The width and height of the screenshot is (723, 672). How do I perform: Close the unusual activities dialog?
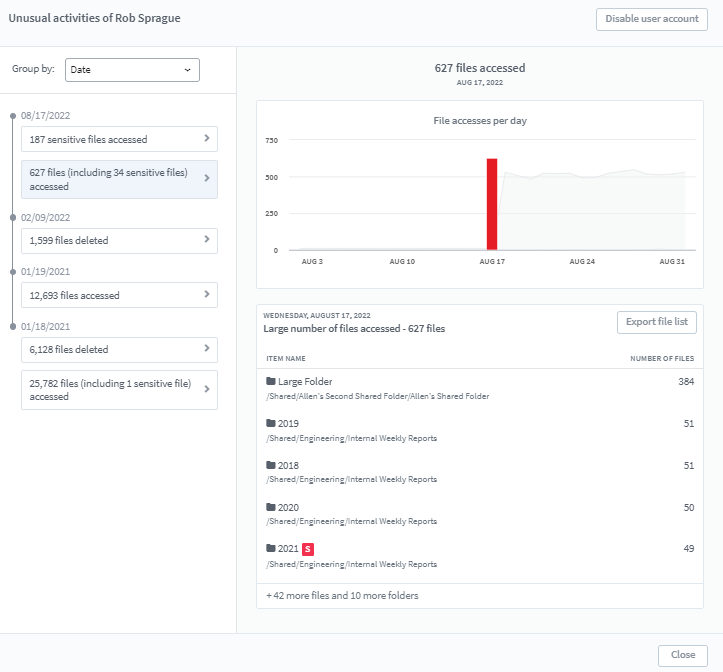[683, 655]
